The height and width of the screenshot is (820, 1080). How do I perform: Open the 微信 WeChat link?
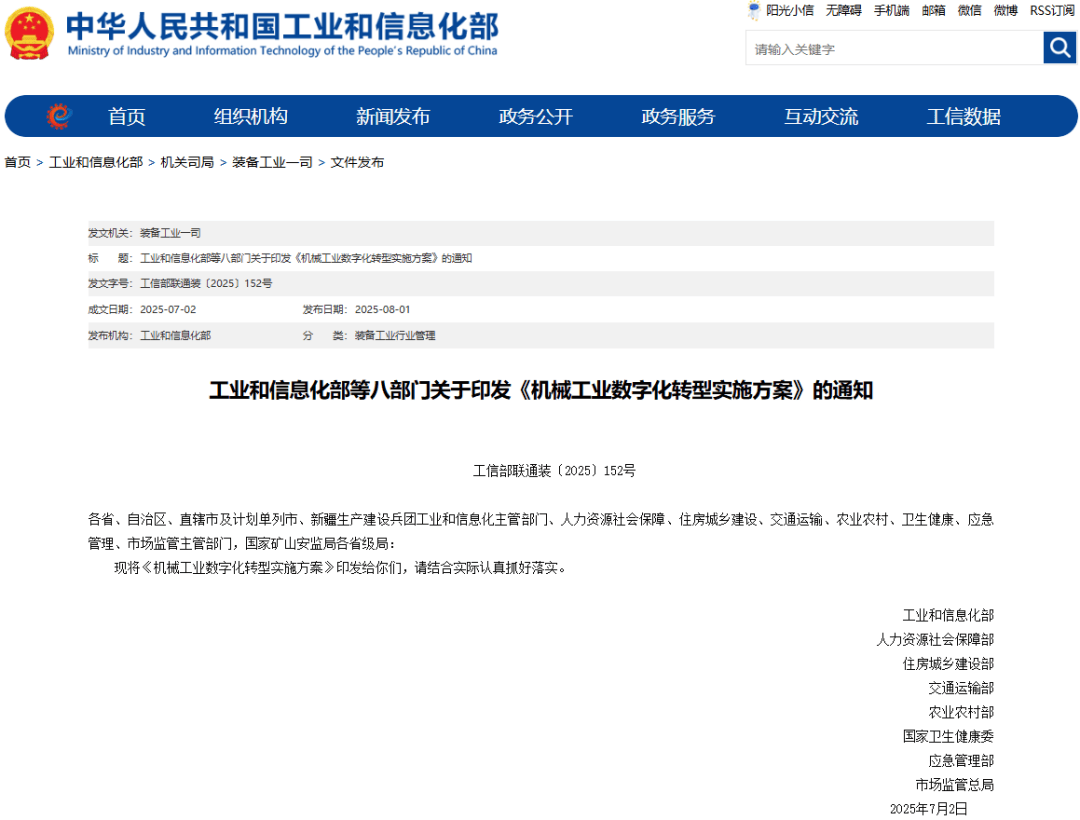pyautogui.click(x=969, y=11)
